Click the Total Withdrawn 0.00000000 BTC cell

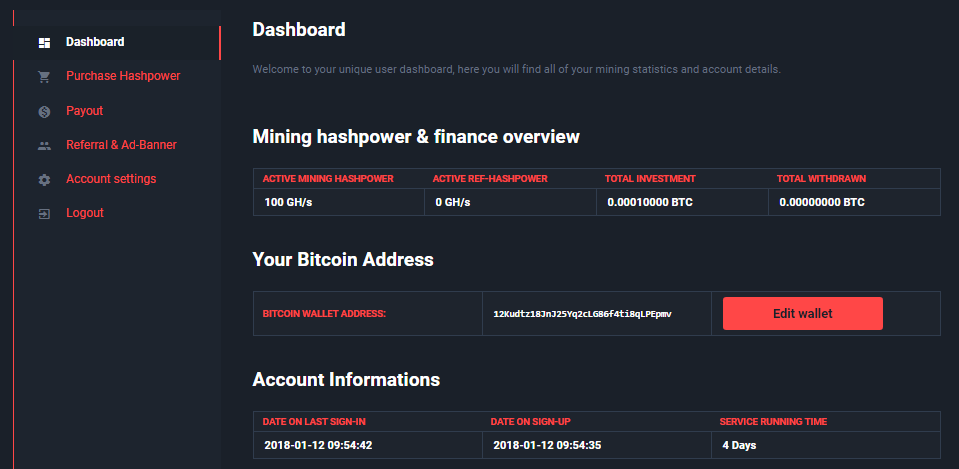coord(821,202)
